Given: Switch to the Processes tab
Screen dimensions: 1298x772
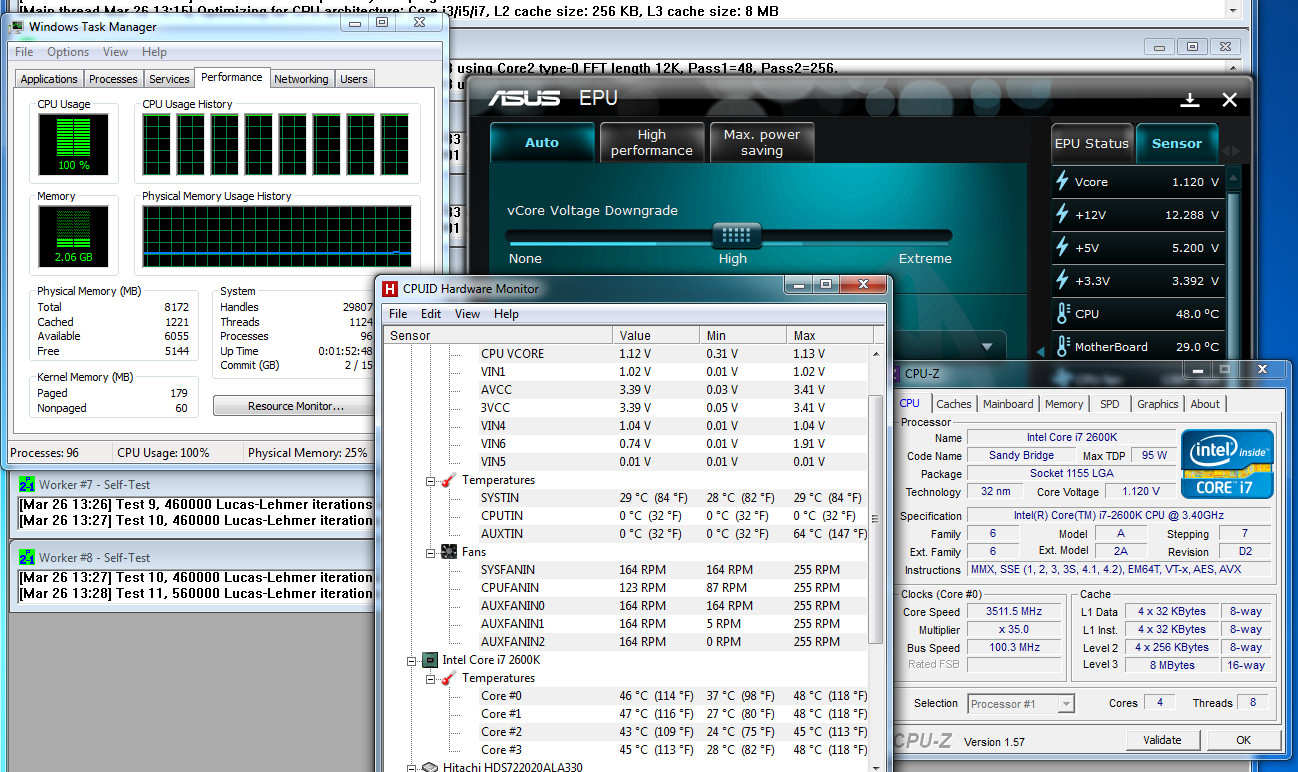Looking at the screenshot, I should point(113,79).
